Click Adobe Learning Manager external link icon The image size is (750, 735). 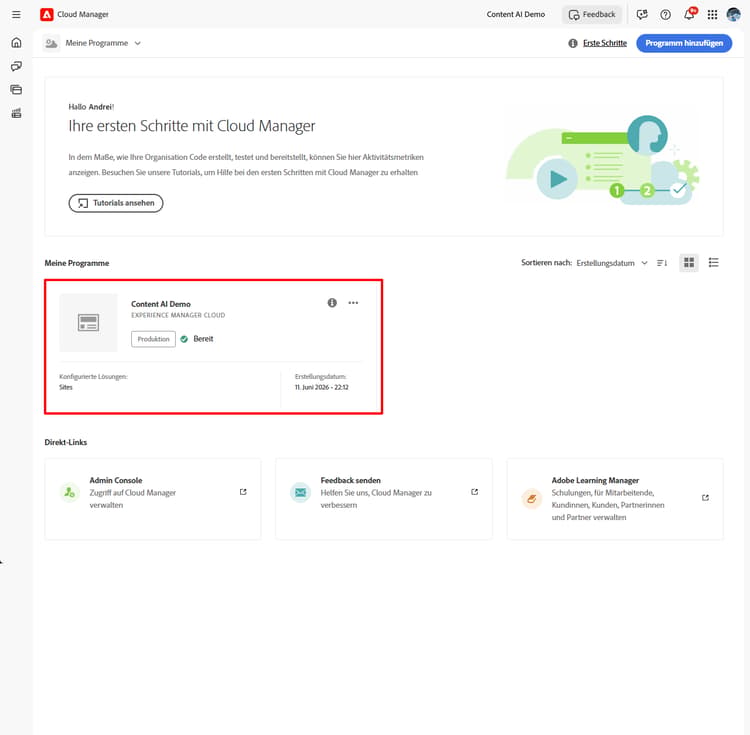pyautogui.click(x=706, y=498)
